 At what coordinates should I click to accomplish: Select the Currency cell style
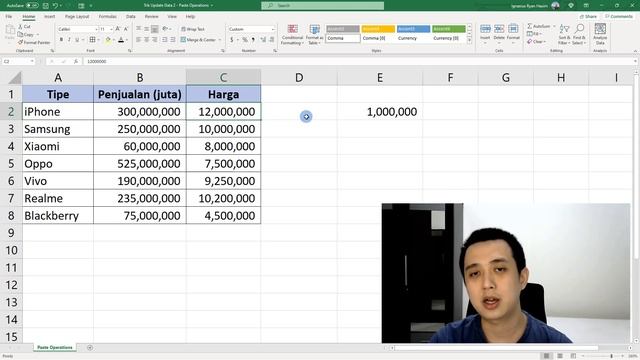(413, 38)
